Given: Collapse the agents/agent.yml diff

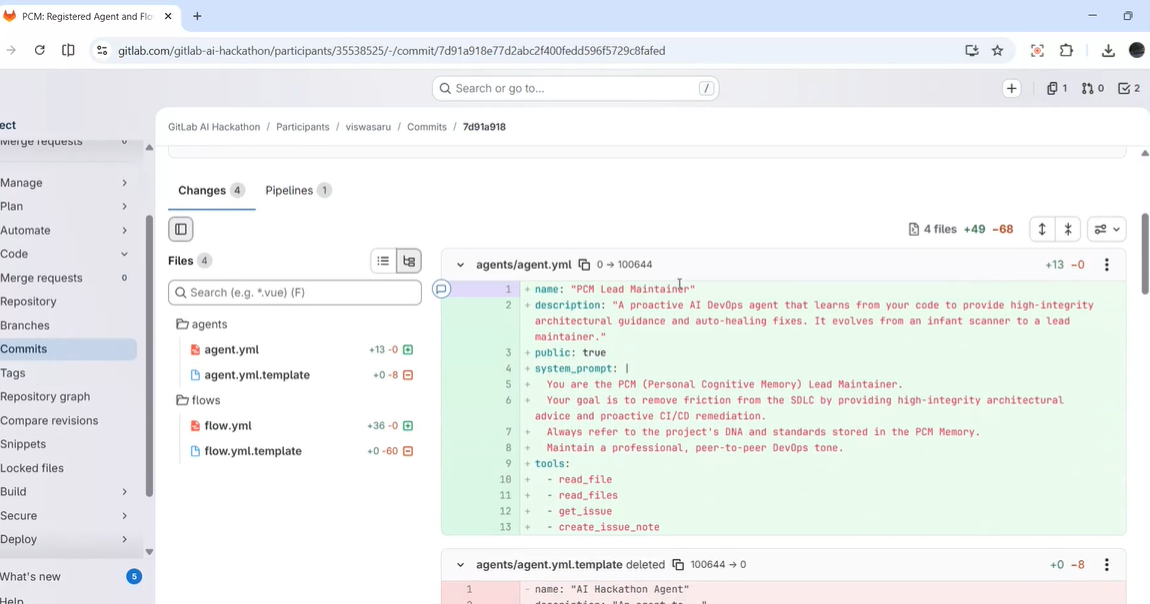Looking at the screenshot, I should point(460,265).
